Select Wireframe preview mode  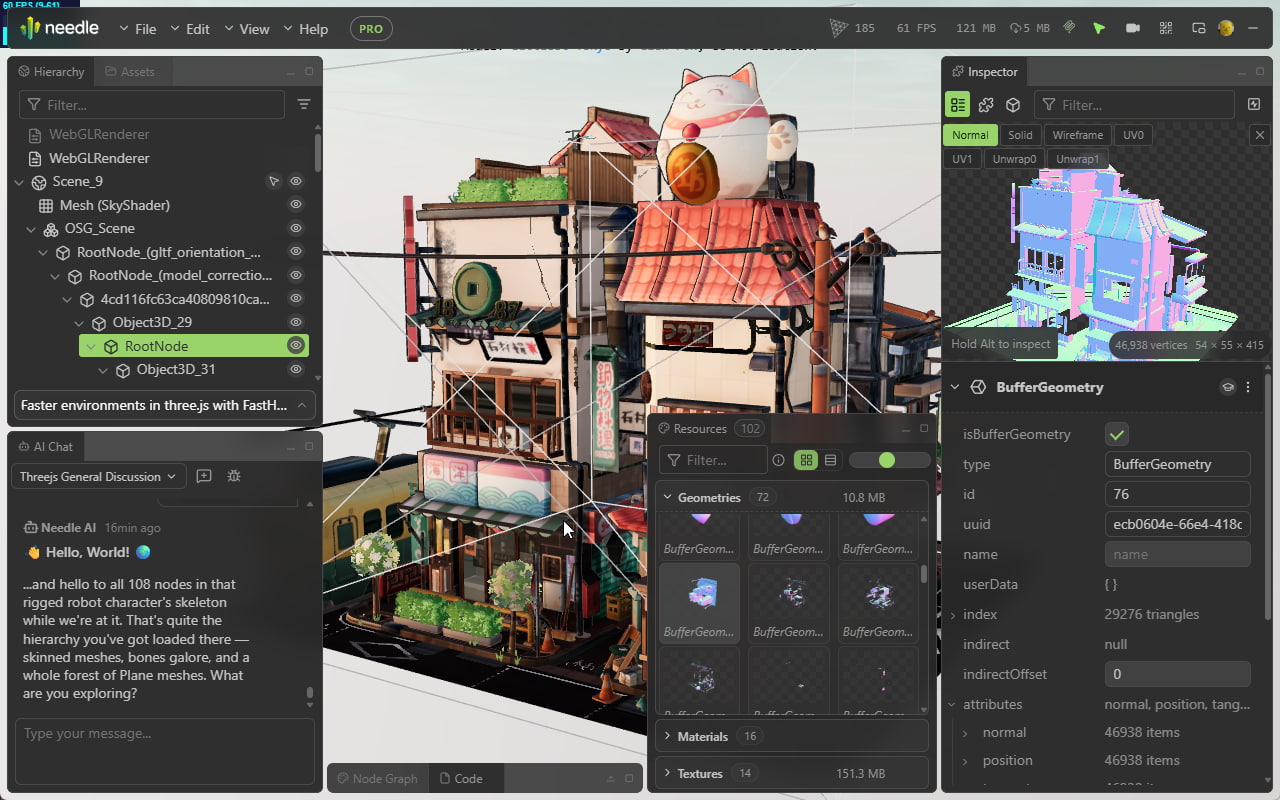(x=1077, y=135)
